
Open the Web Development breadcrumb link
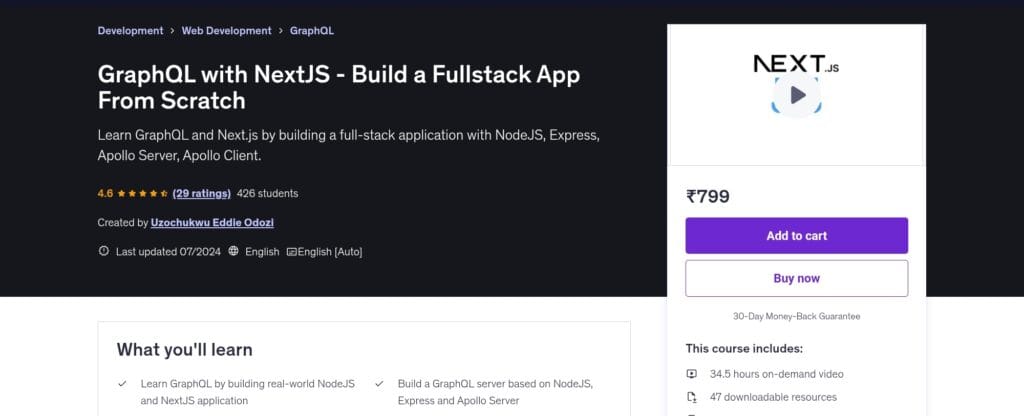click(x=226, y=31)
